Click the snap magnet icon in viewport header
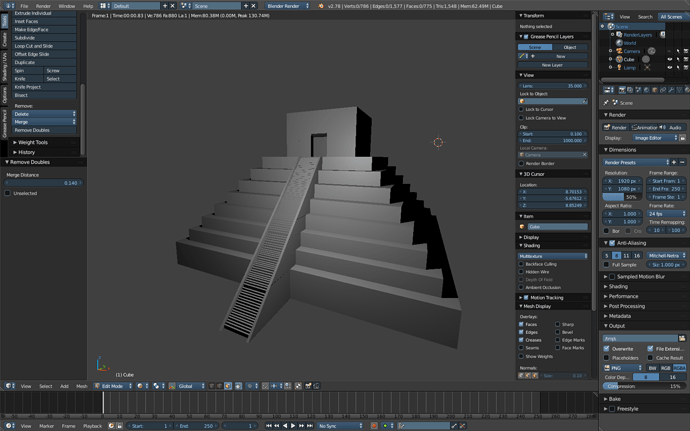 pyautogui.click(x=265, y=386)
